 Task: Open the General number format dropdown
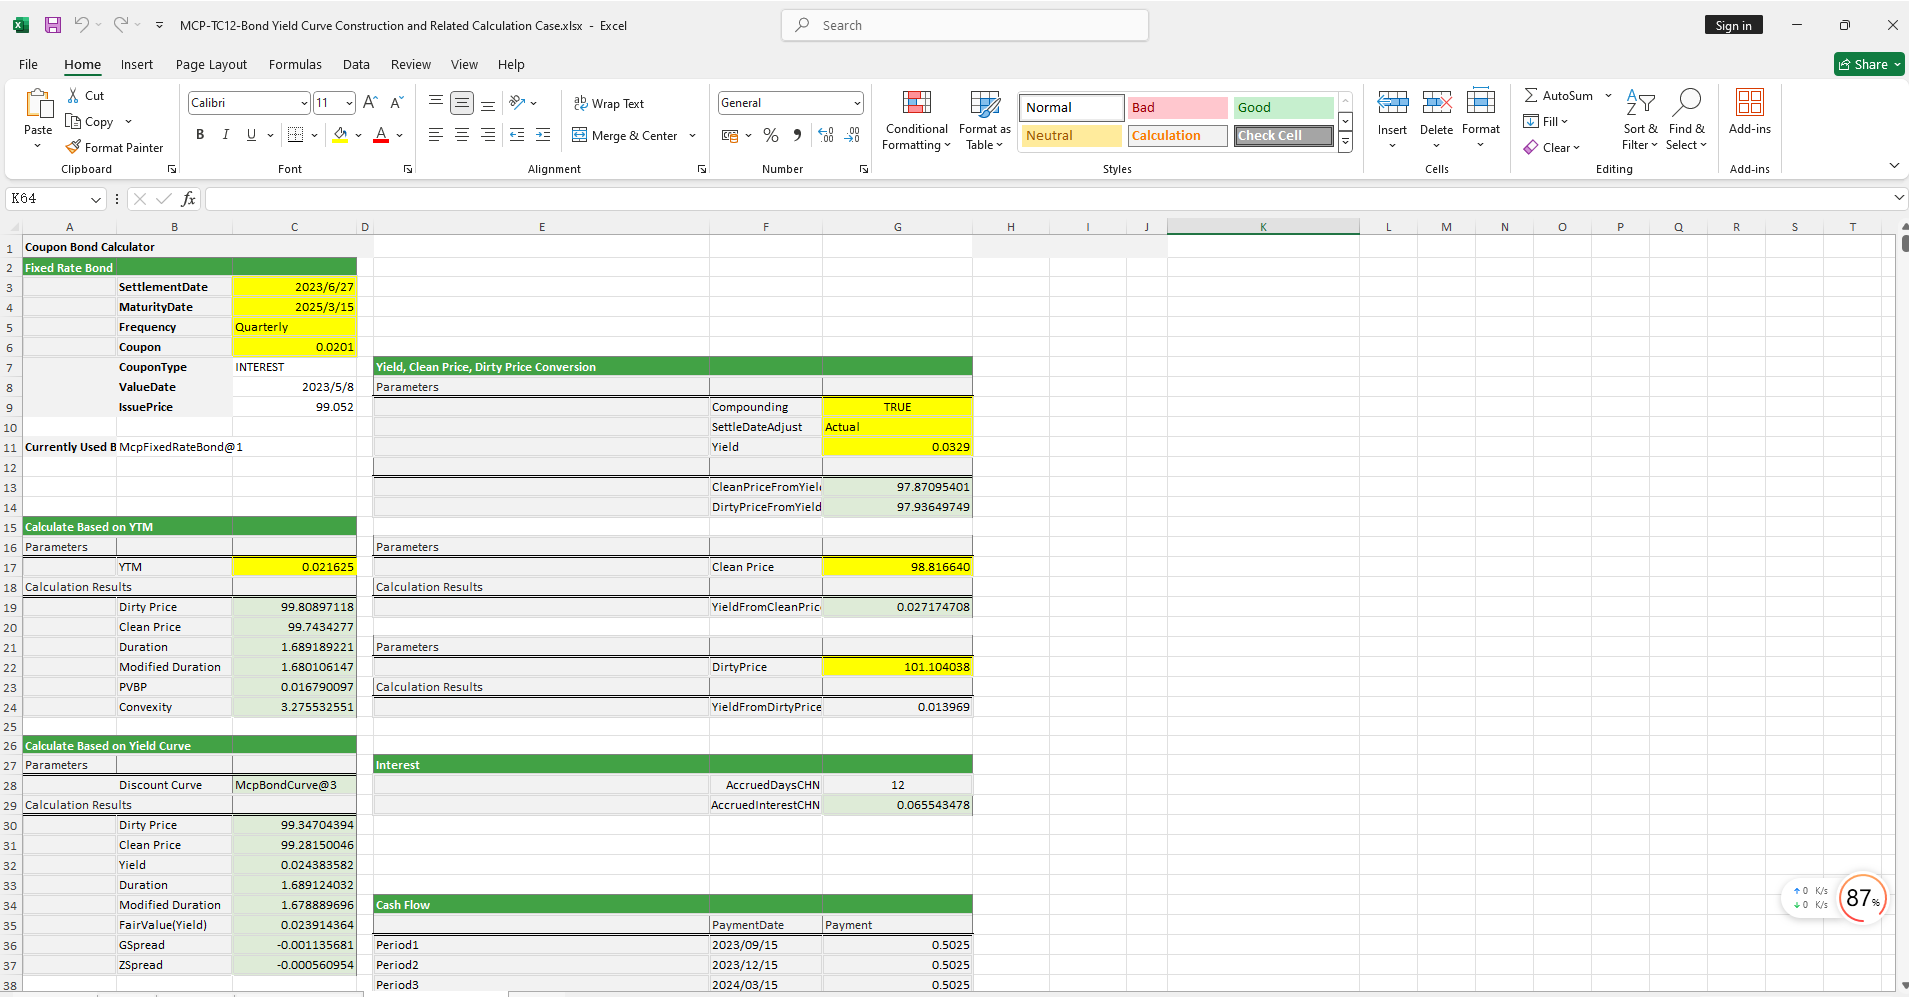(857, 103)
